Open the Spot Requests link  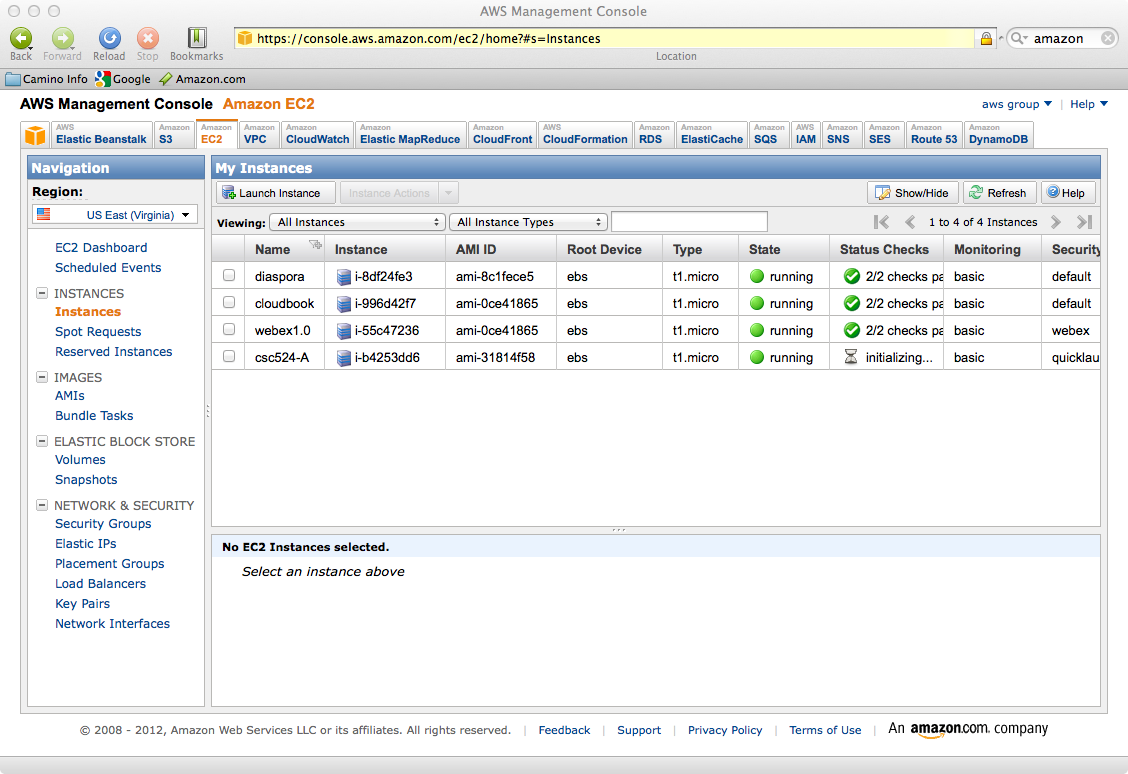pyautogui.click(x=99, y=332)
